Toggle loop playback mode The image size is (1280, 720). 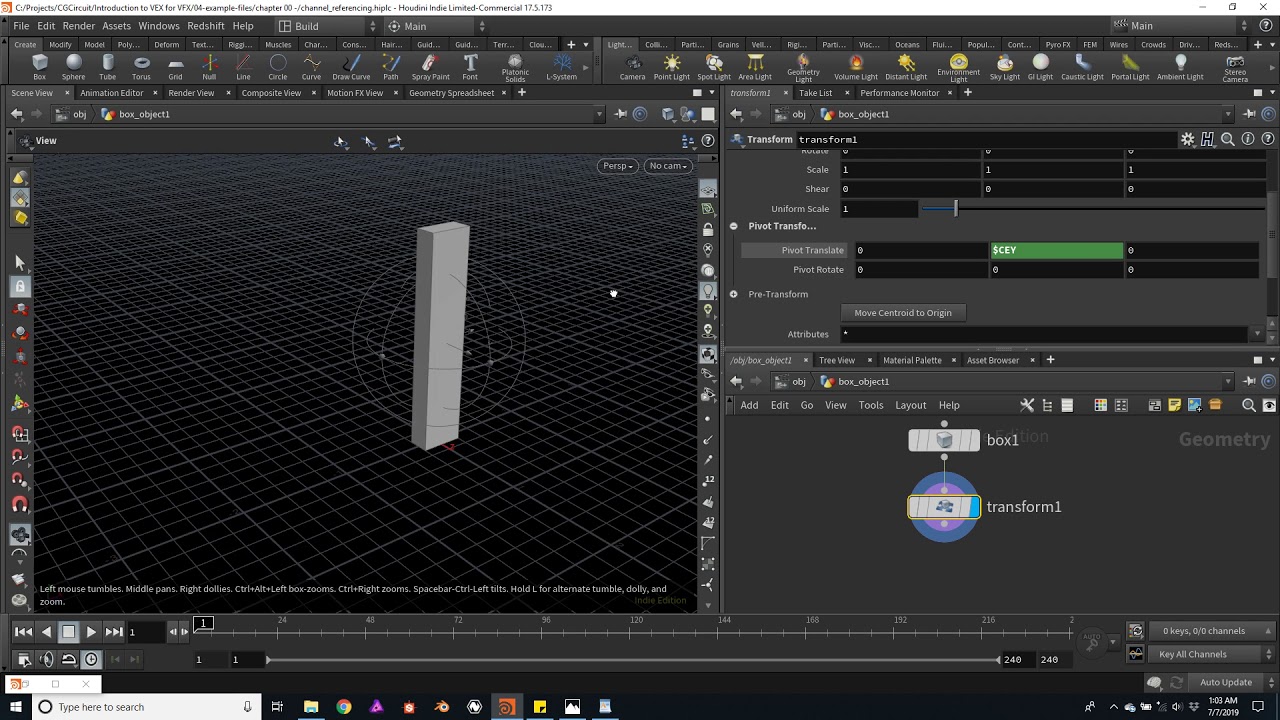point(69,659)
